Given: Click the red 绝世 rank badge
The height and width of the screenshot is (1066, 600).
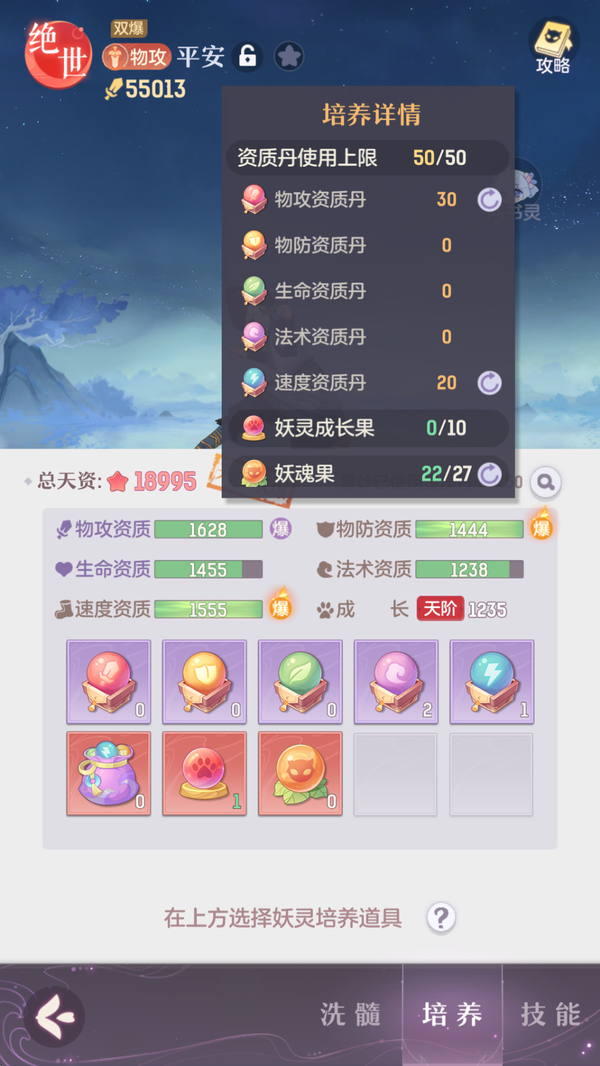Looking at the screenshot, I should pyautogui.click(x=58, y=54).
